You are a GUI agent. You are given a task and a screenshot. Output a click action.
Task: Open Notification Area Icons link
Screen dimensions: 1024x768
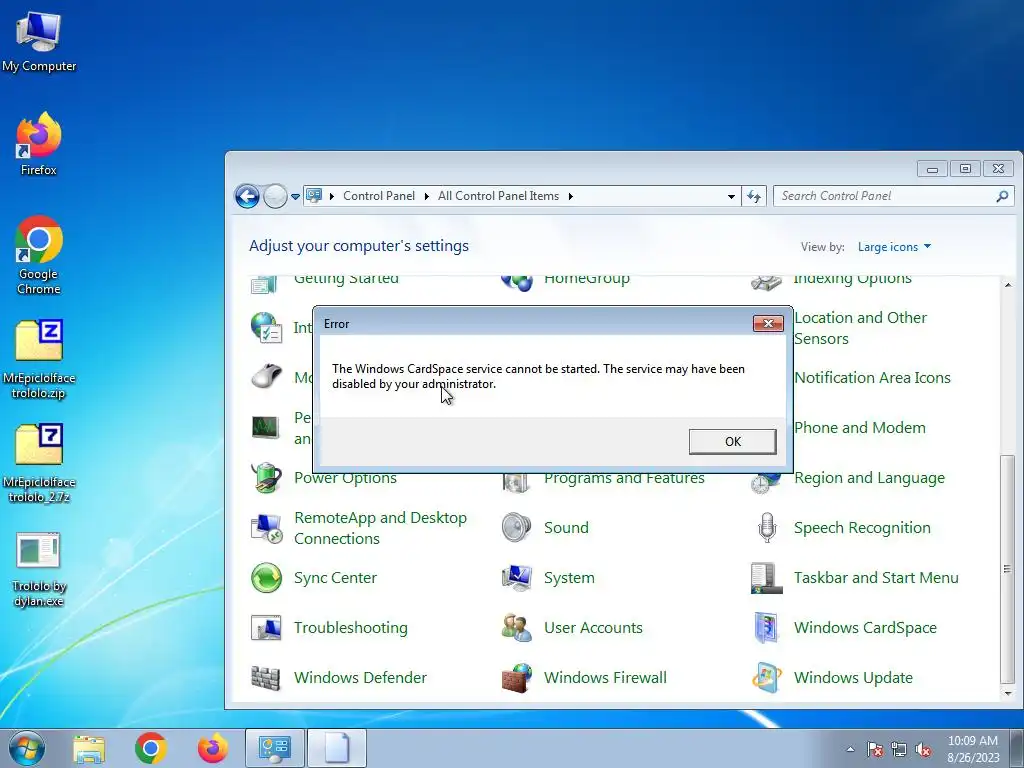click(872, 377)
